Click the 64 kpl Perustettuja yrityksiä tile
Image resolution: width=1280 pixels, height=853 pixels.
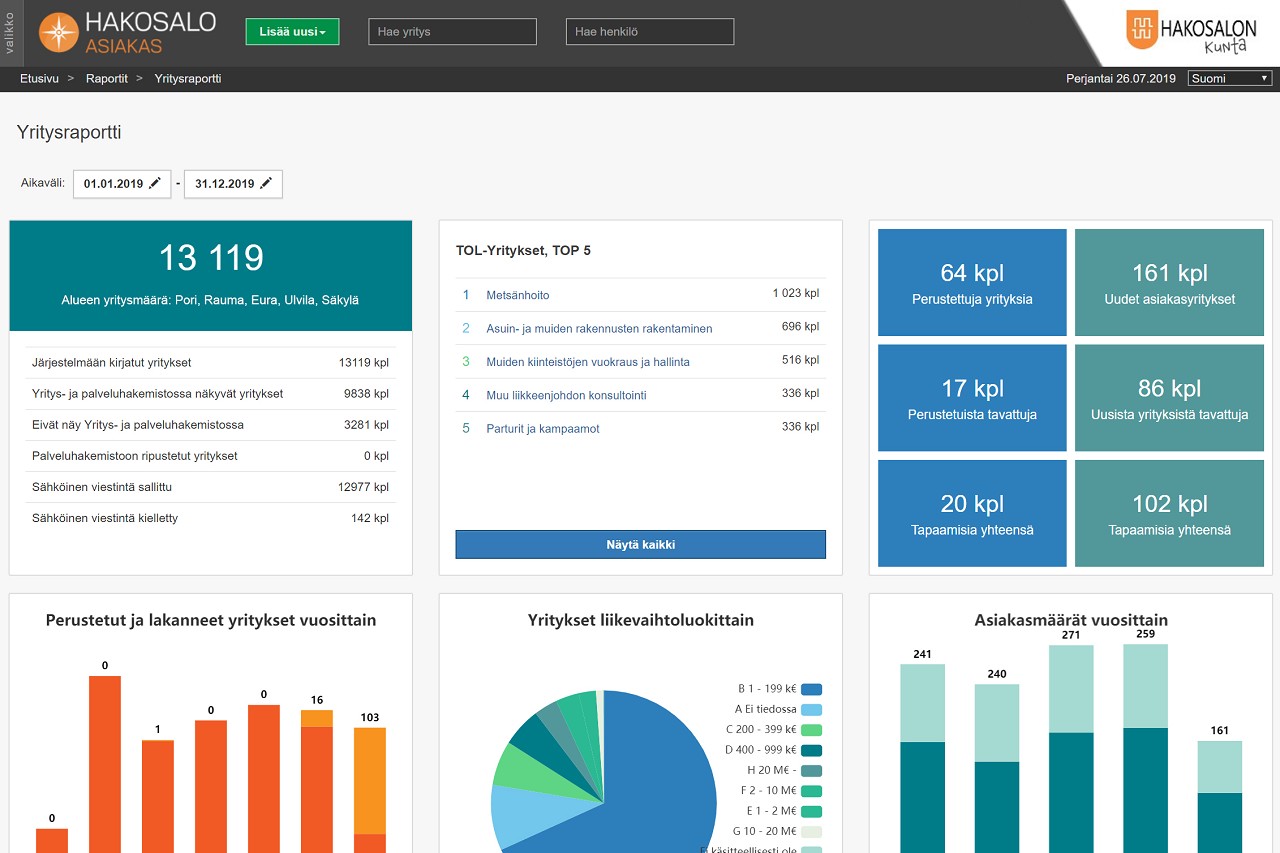pyautogui.click(x=972, y=283)
